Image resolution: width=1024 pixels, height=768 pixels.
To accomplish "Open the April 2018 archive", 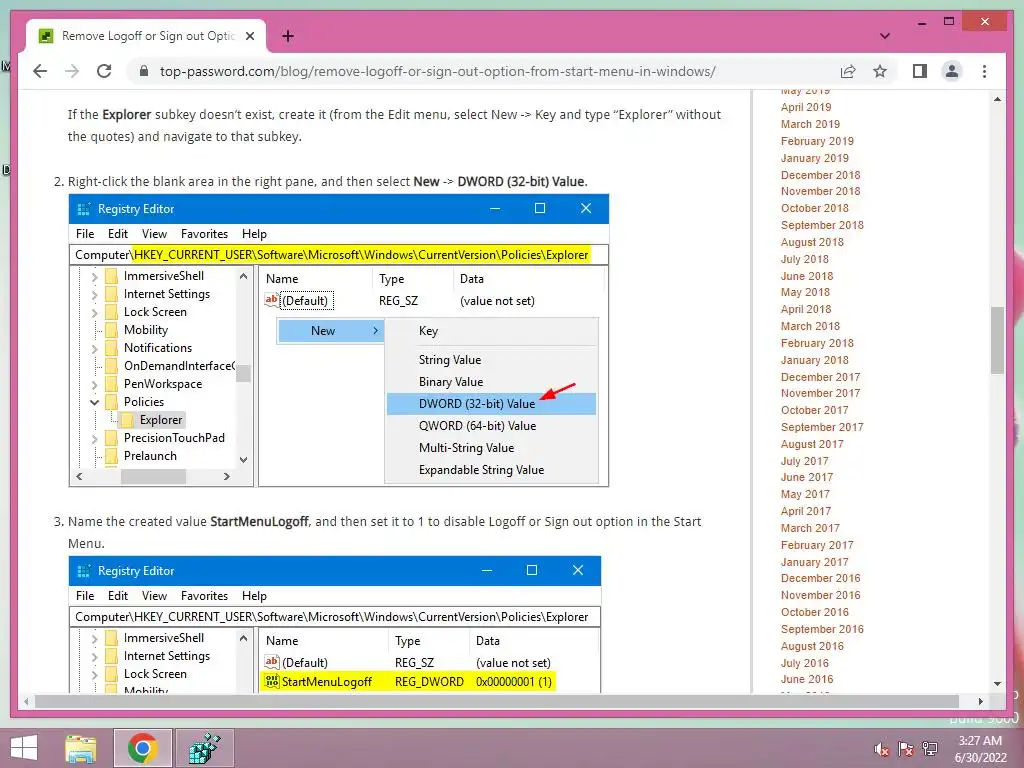I will point(806,310).
